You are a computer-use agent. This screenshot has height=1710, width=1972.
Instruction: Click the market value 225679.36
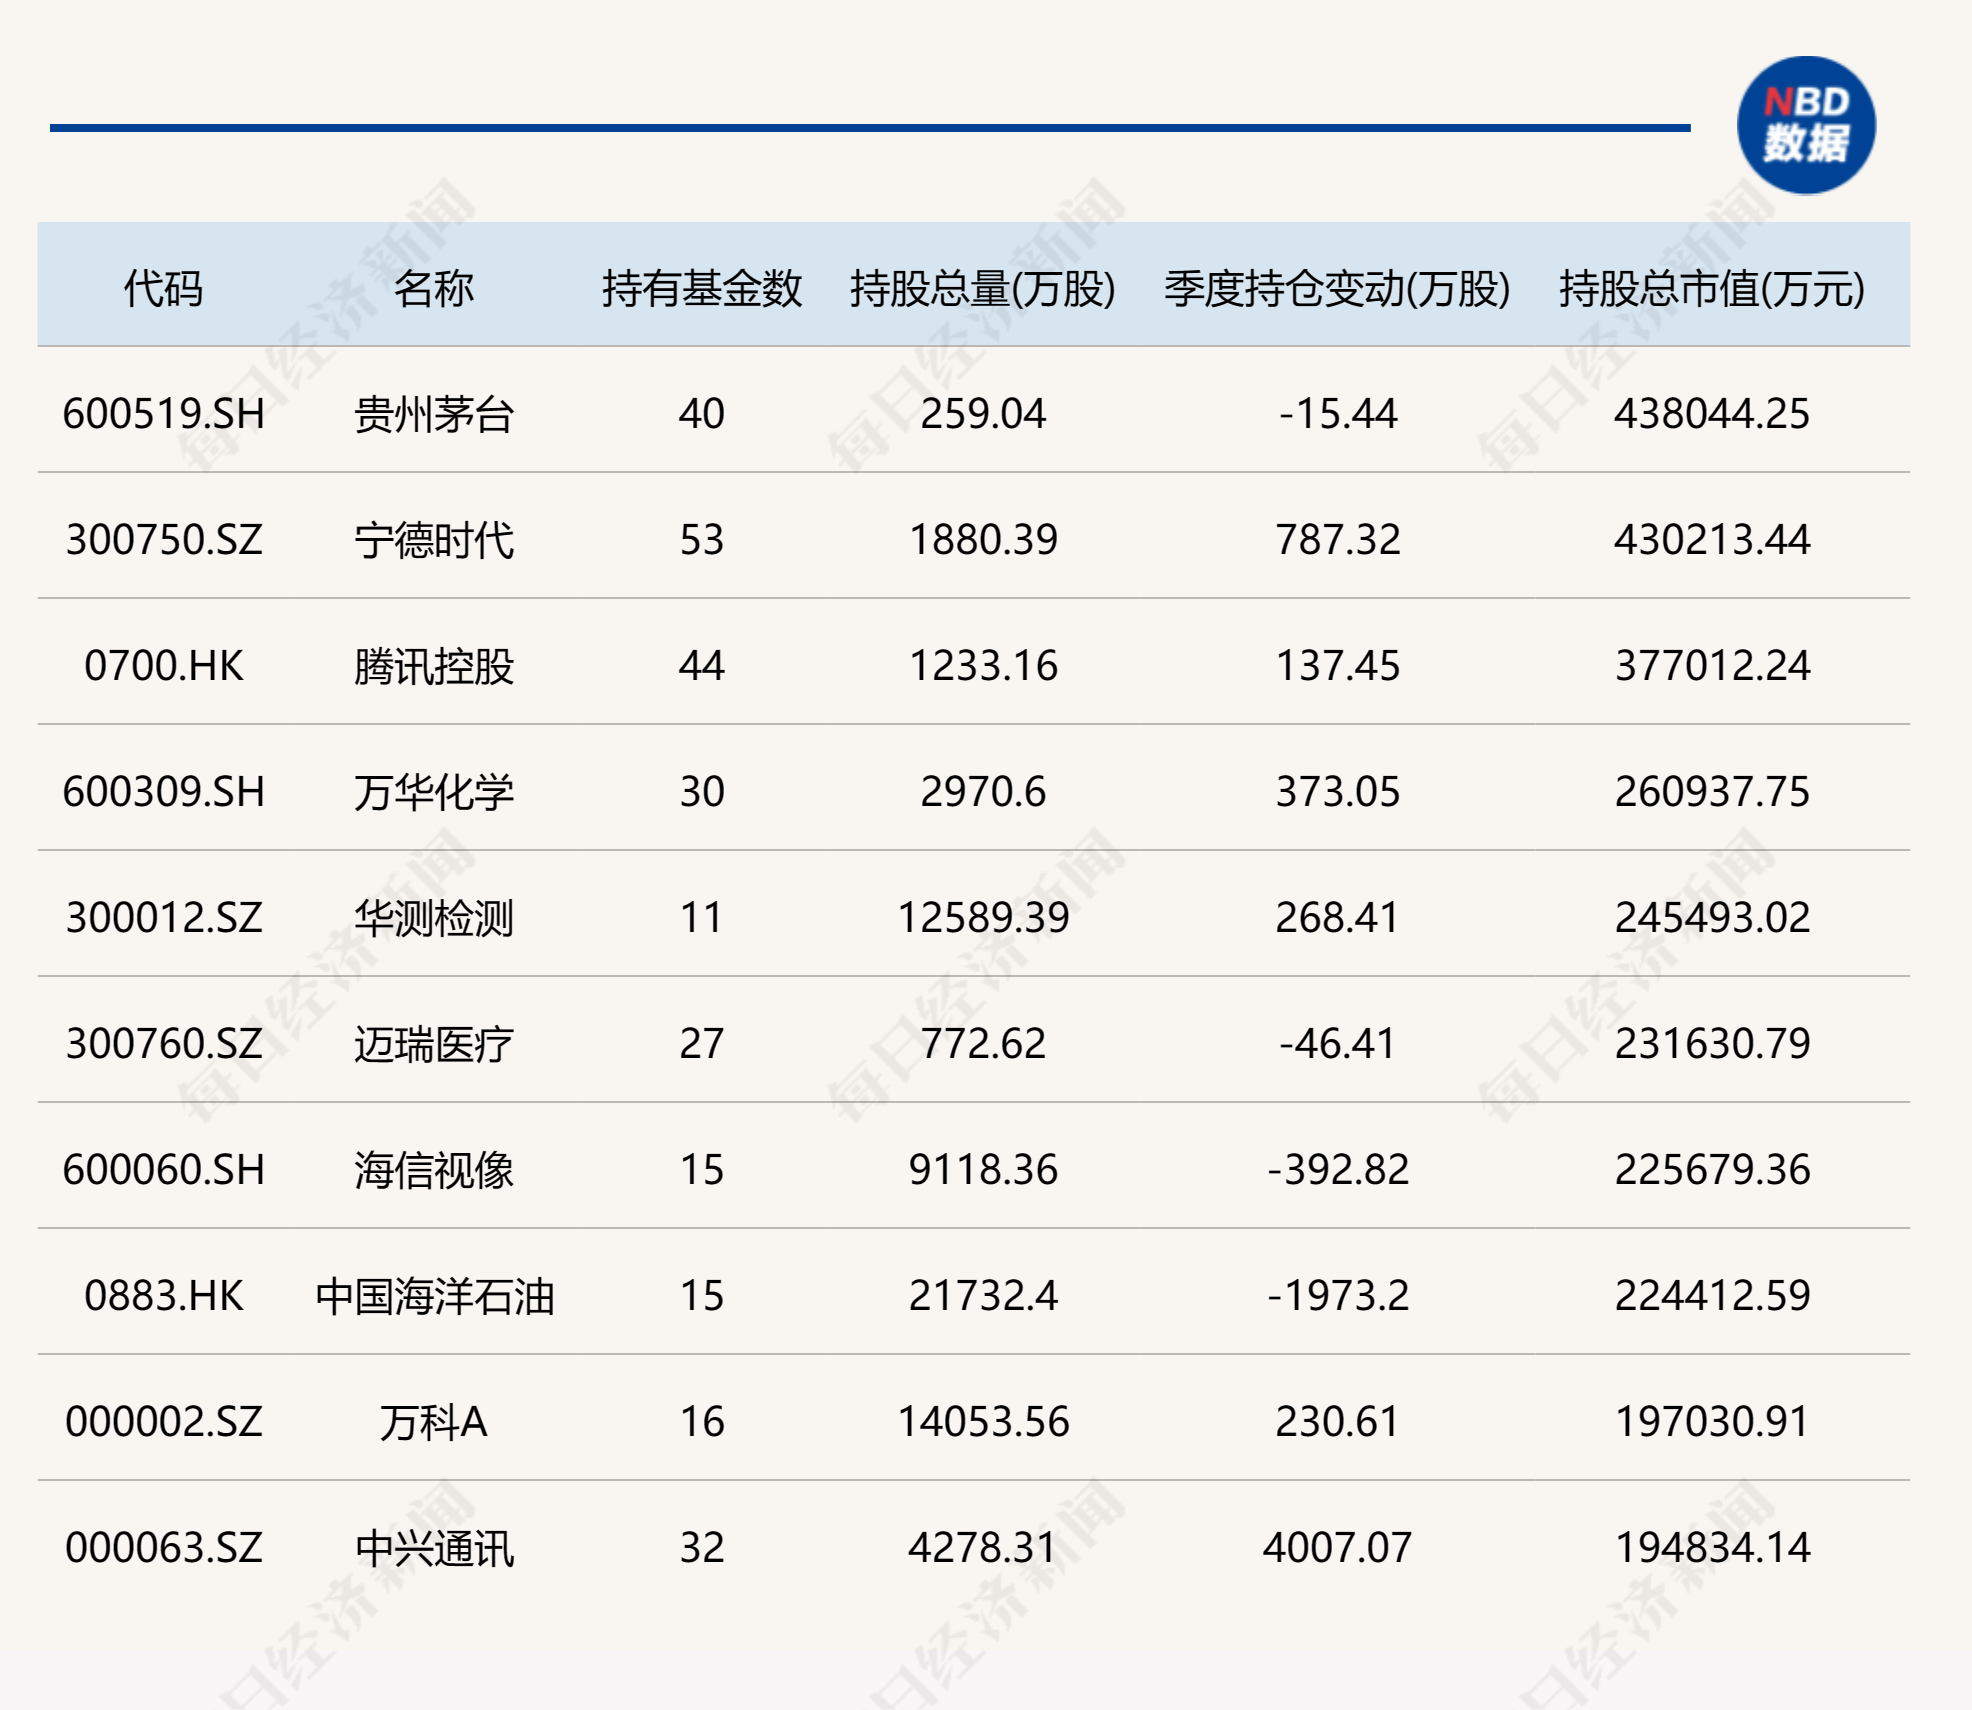pos(1712,1170)
